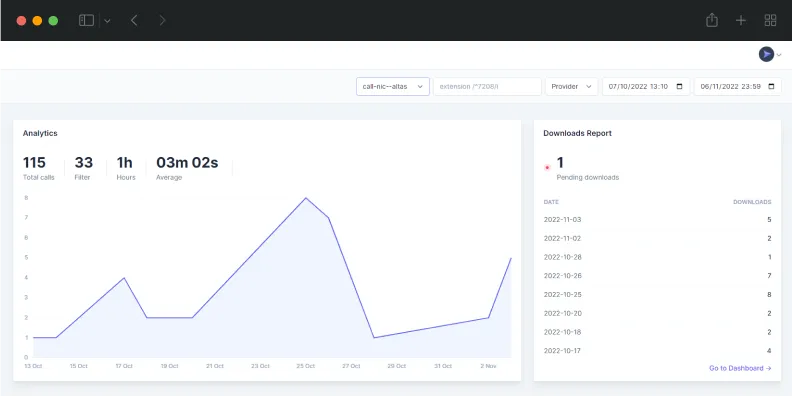Open the Provider dropdown
792x400 pixels.
[x=571, y=87]
